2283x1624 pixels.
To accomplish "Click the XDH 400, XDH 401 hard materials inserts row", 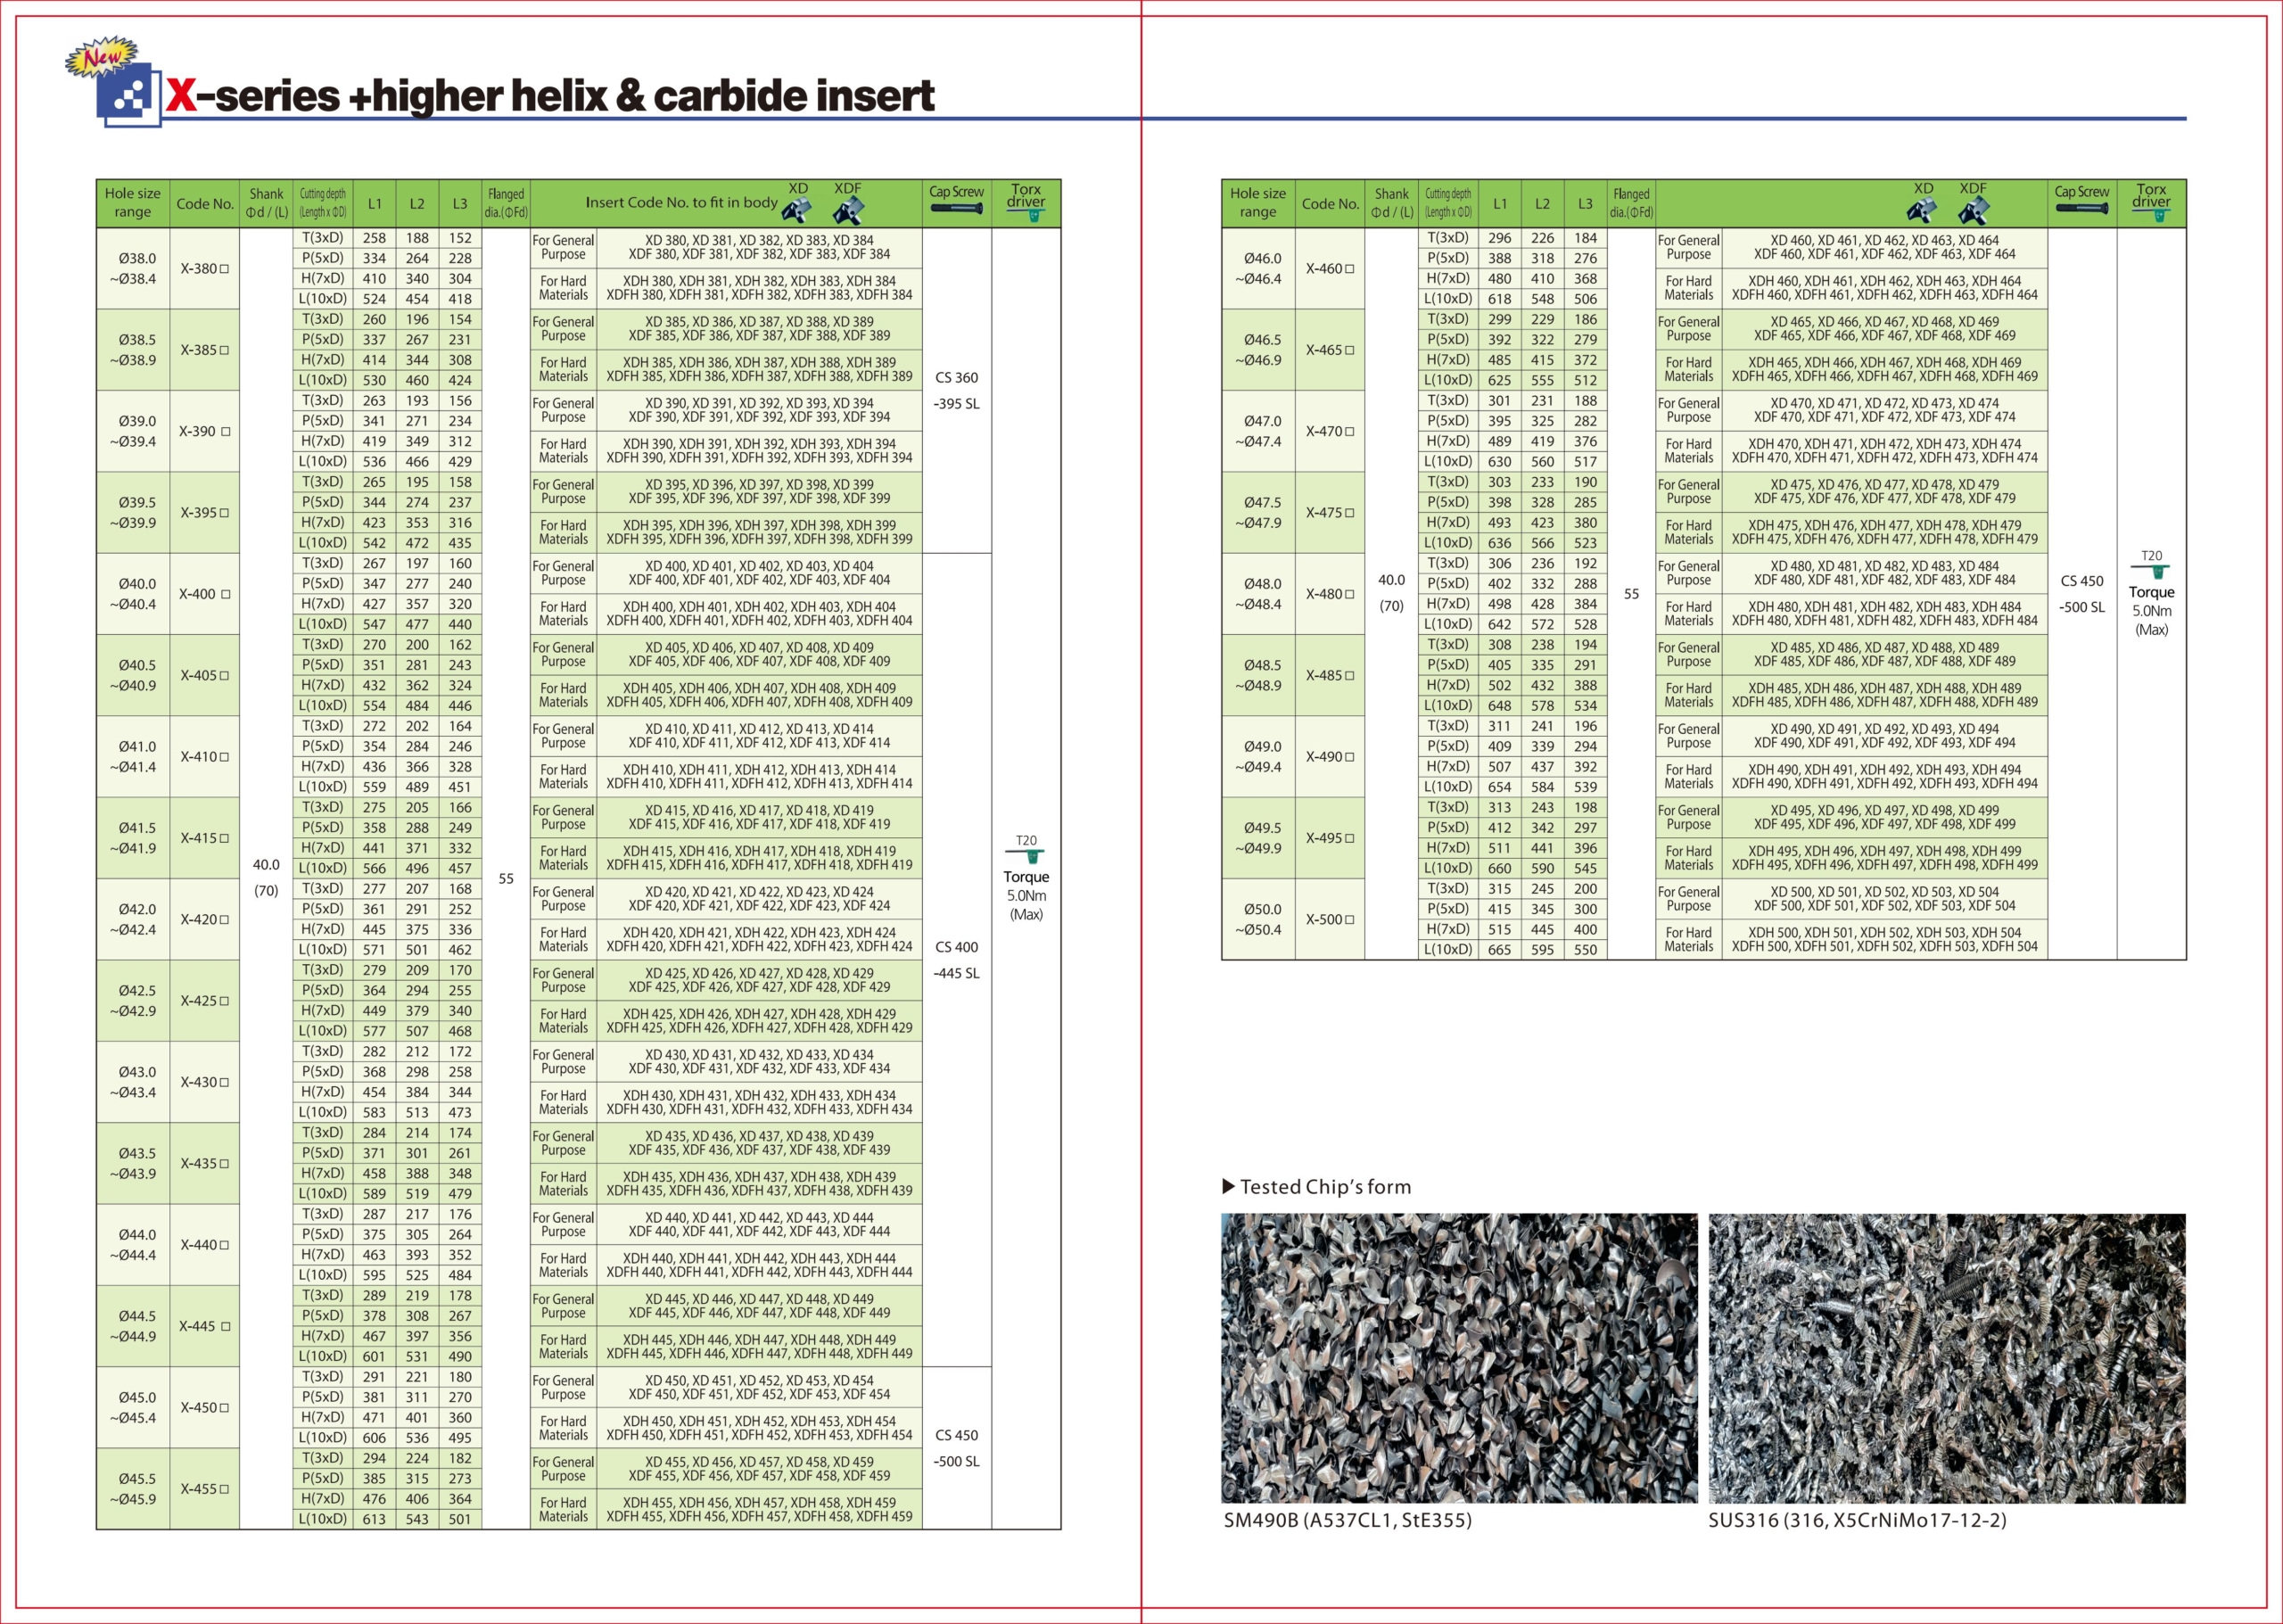I will point(759,614).
